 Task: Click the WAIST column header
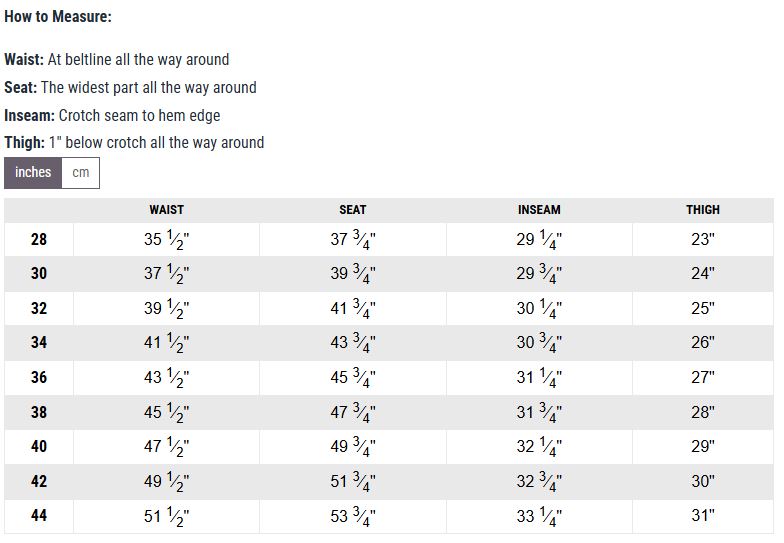[166, 210]
